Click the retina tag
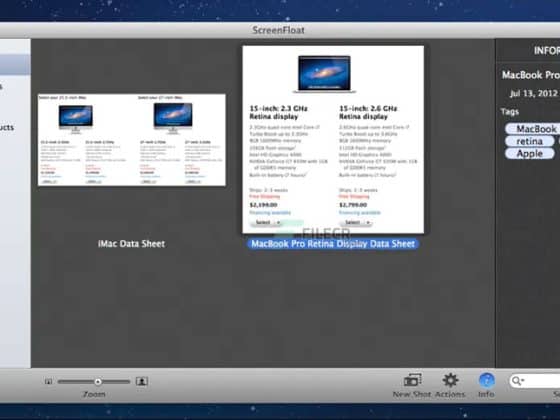 (x=530, y=141)
